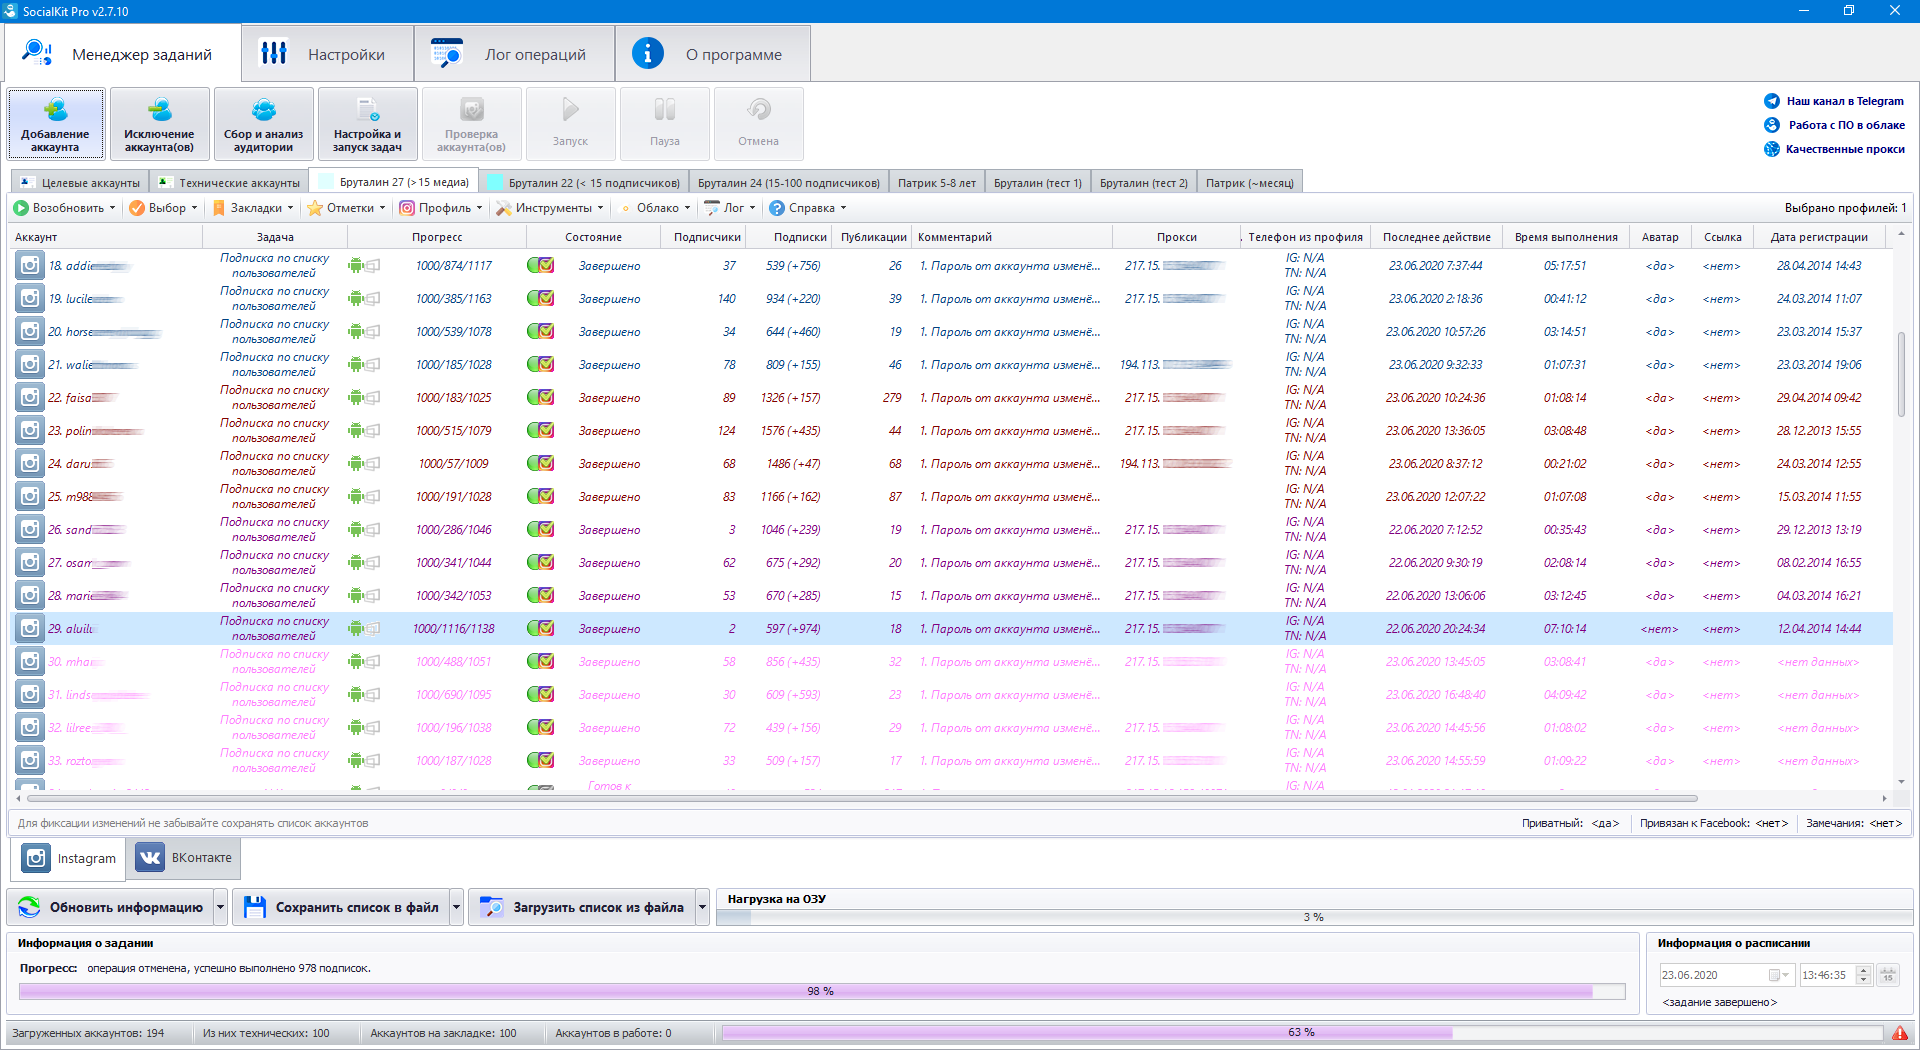
Task: Switch to the ВКонтакте network tab
Action: tap(184, 858)
